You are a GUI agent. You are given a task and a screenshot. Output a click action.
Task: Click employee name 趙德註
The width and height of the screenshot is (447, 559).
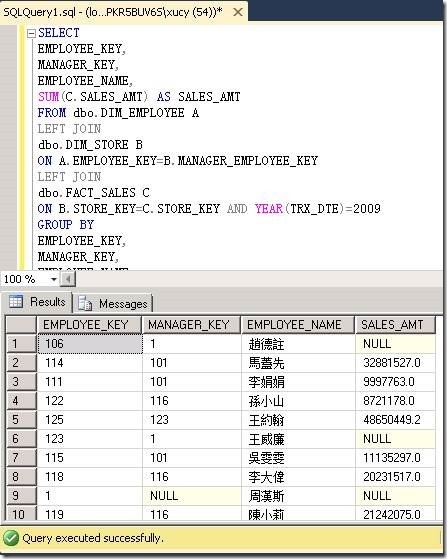tap(298, 344)
